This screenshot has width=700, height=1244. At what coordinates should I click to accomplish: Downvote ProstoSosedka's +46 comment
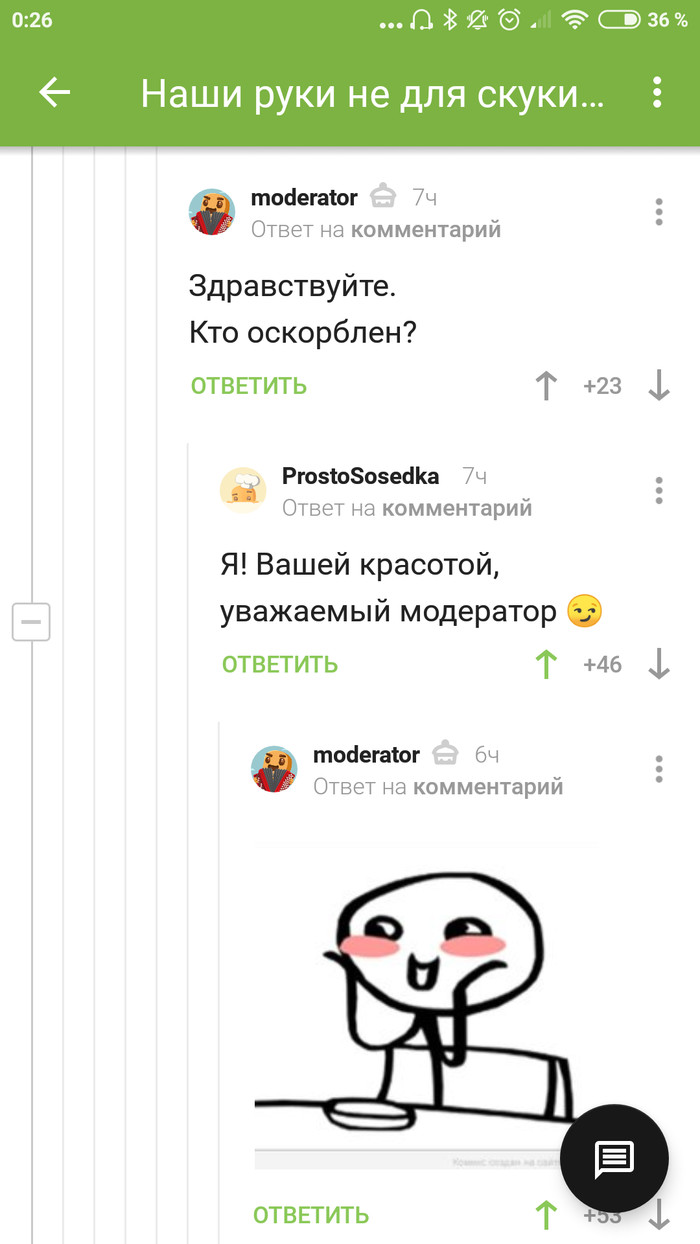tap(659, 664)
